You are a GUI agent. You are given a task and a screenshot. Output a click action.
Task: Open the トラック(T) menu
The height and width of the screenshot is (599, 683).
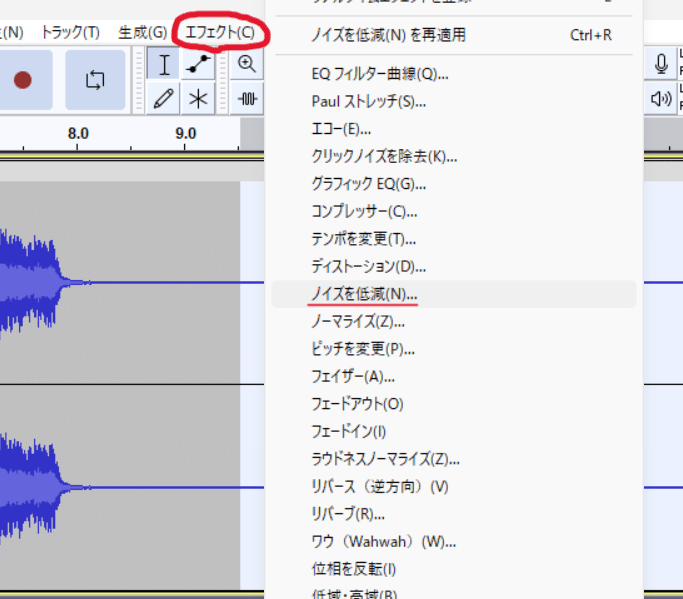[x=71, y=32]
